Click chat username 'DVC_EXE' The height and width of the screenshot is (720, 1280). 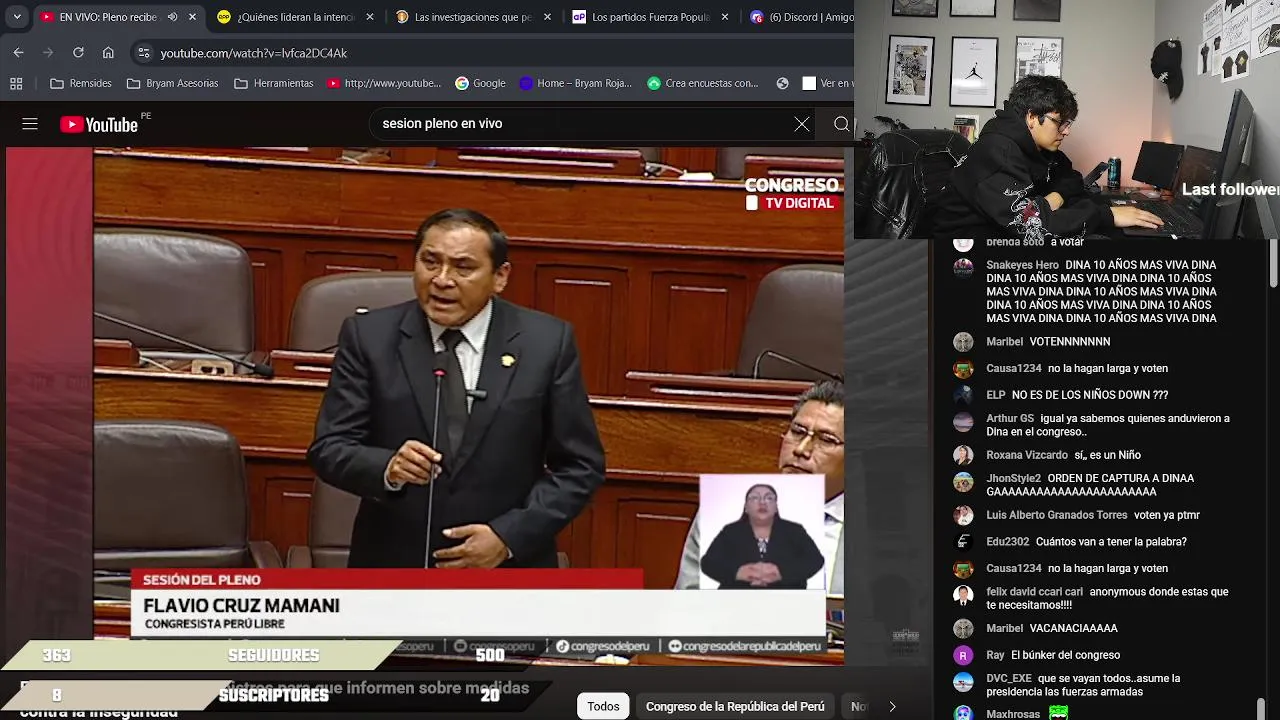pyautogui.click(x=1008, y=679)
